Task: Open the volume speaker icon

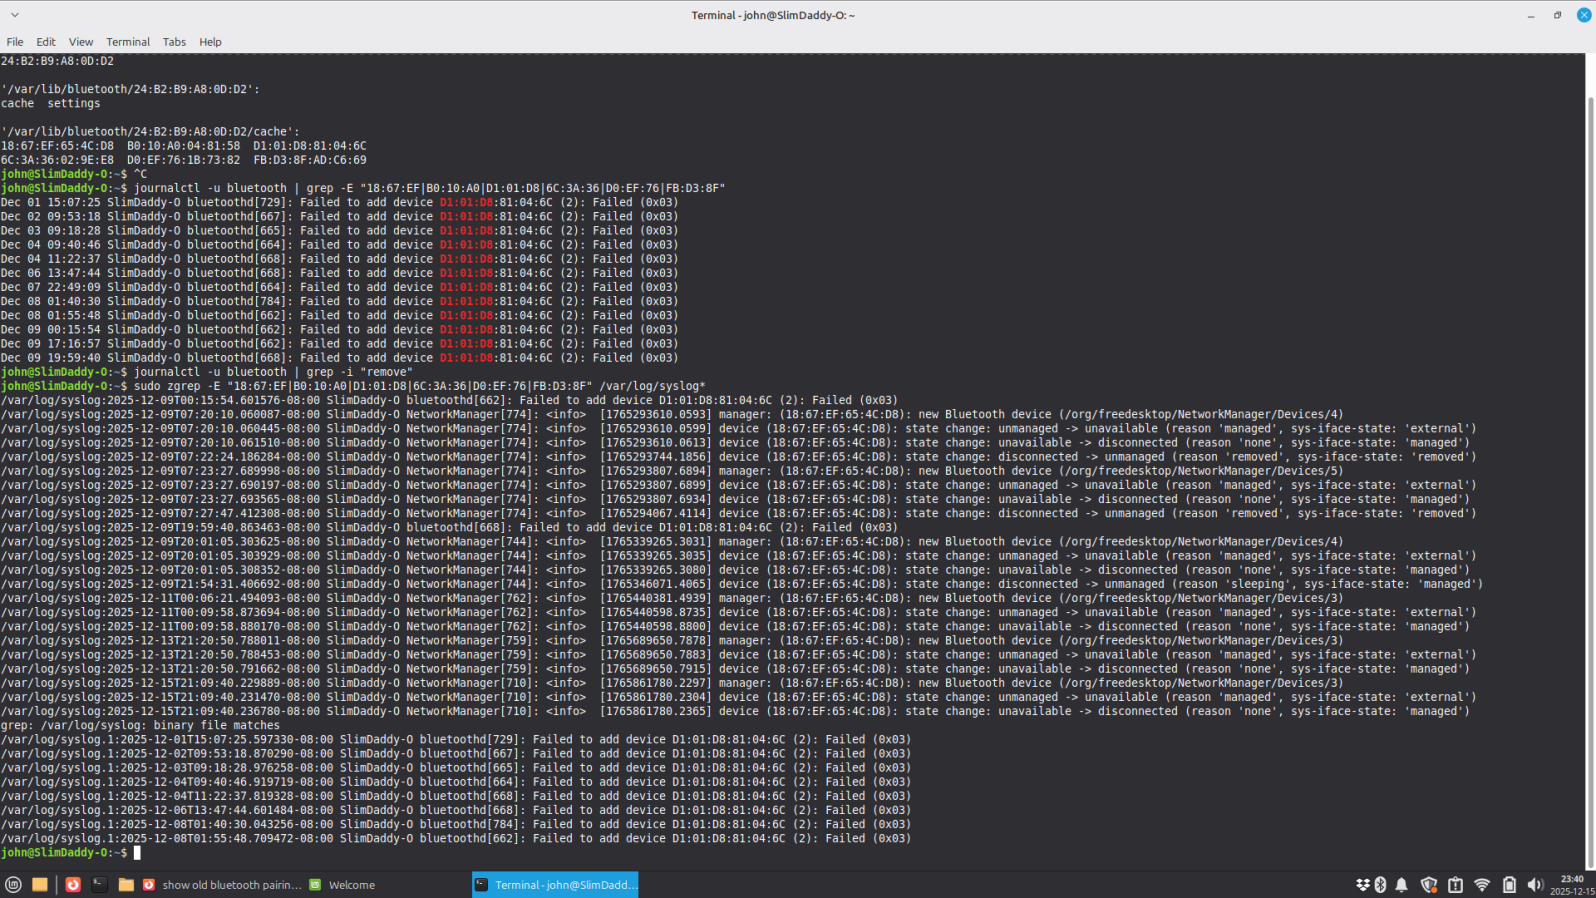Action: coord(1535,885)
